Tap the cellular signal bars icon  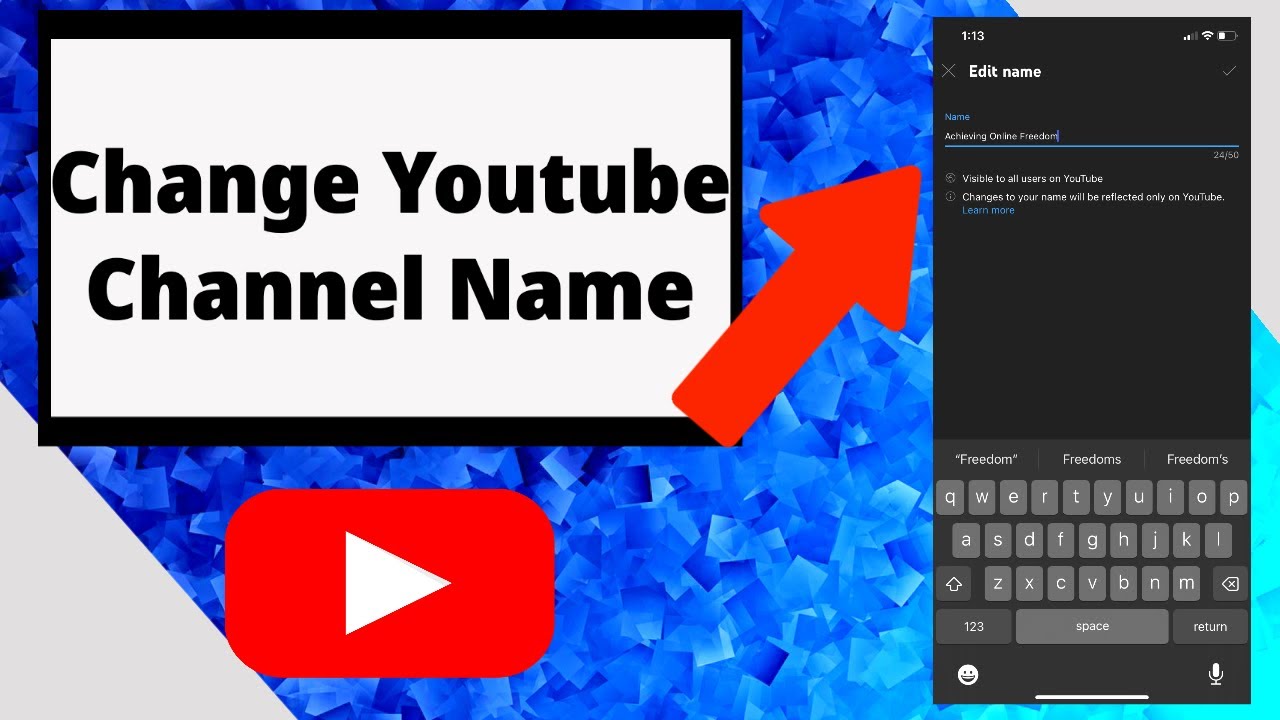click(1190, 36)
